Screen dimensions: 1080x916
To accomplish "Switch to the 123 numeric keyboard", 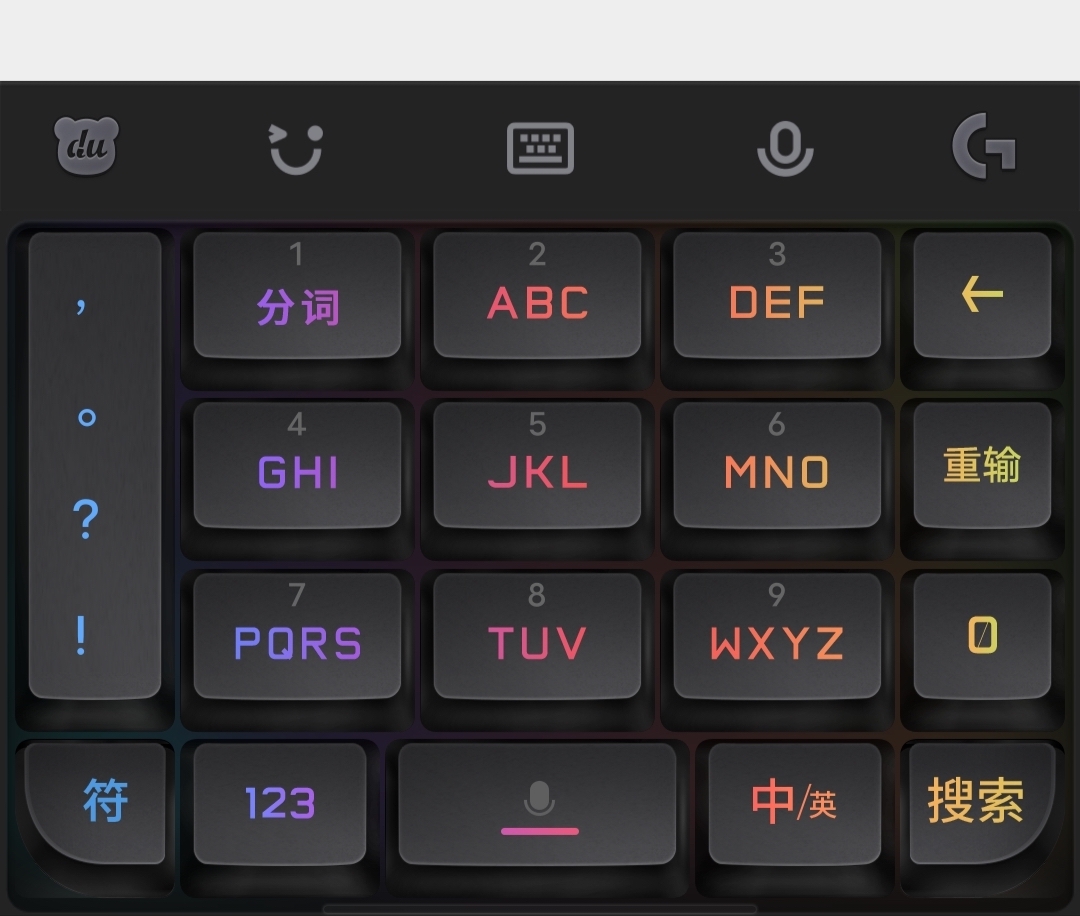I will pos(280,803).
